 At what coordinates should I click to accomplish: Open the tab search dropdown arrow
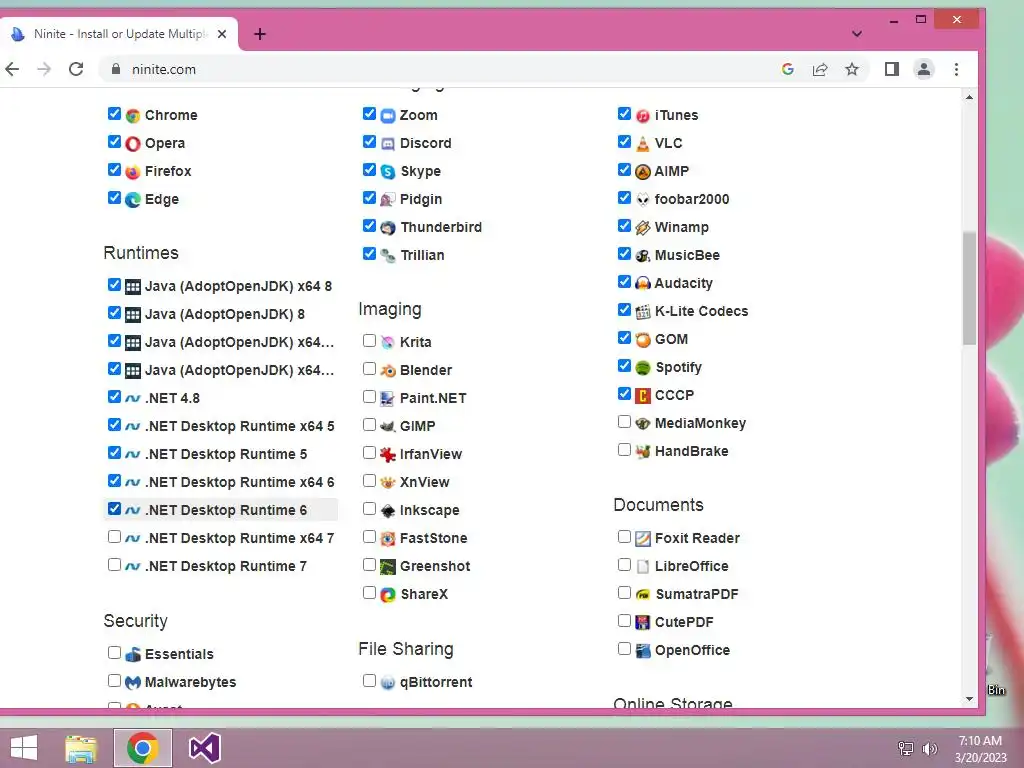[x=857, y=34]
